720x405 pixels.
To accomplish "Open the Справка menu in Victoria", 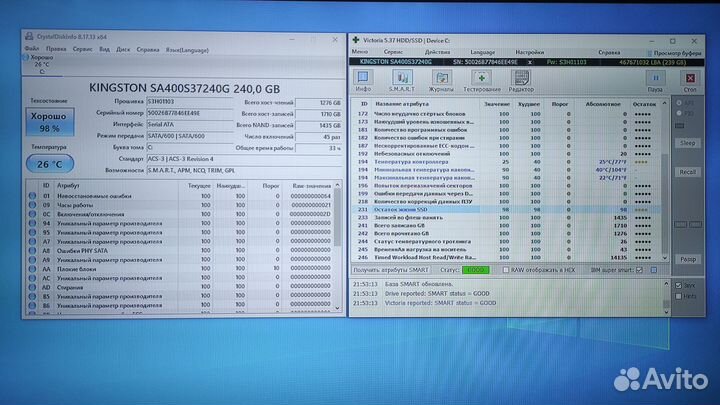I will [609, 52].
